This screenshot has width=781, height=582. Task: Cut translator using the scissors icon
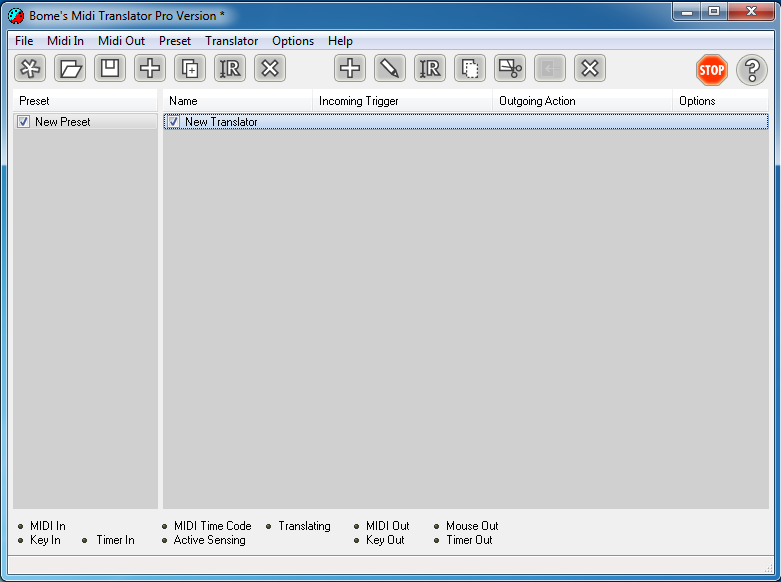pos(510,68)
